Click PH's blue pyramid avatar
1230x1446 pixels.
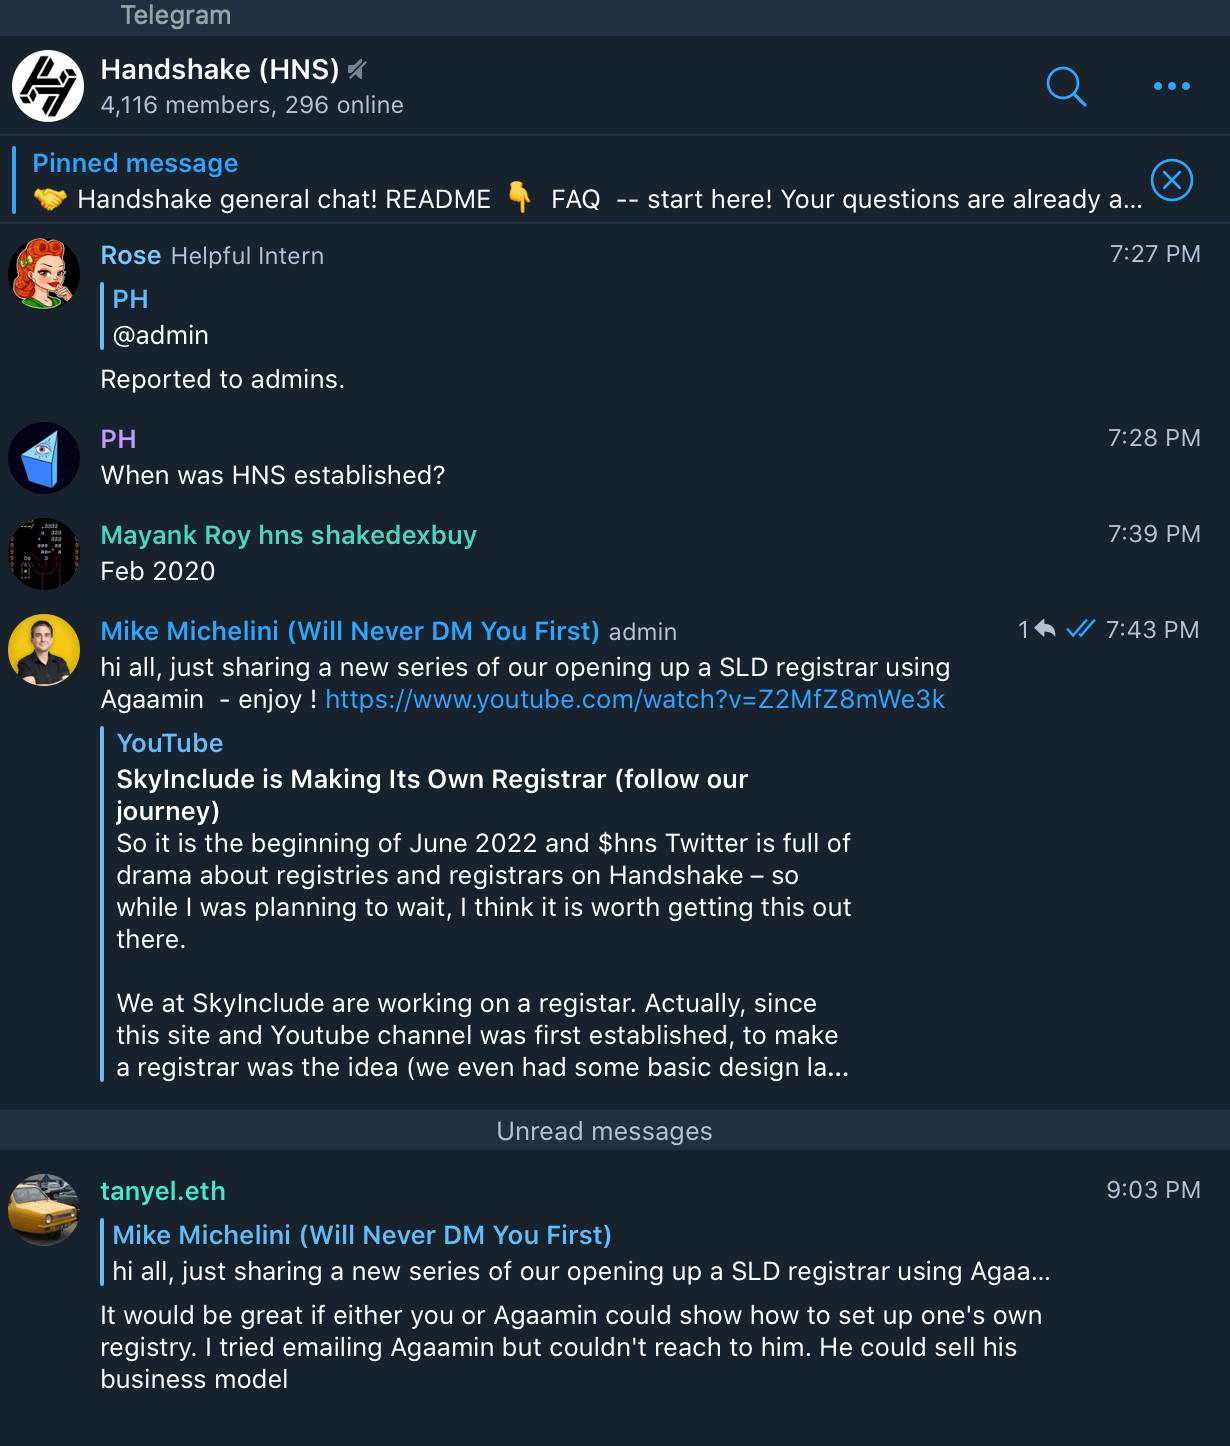(44, 458)
